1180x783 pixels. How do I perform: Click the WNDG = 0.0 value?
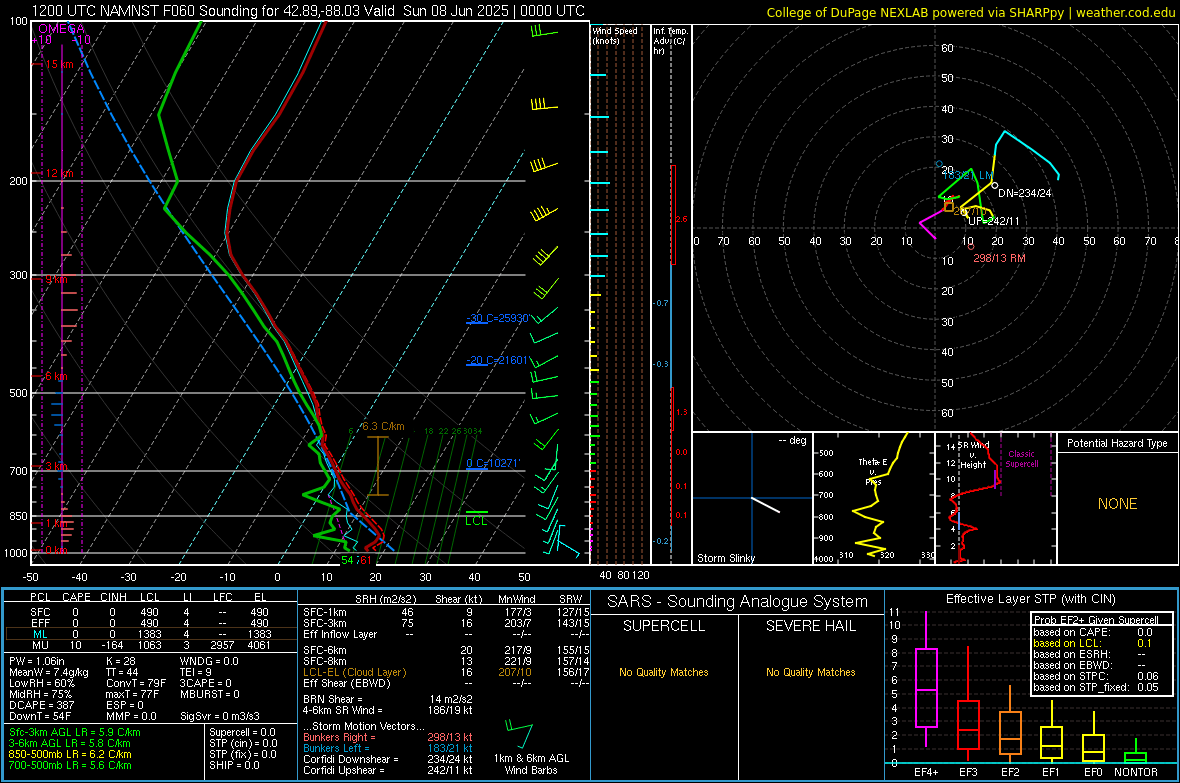click(x=208, y=661)
